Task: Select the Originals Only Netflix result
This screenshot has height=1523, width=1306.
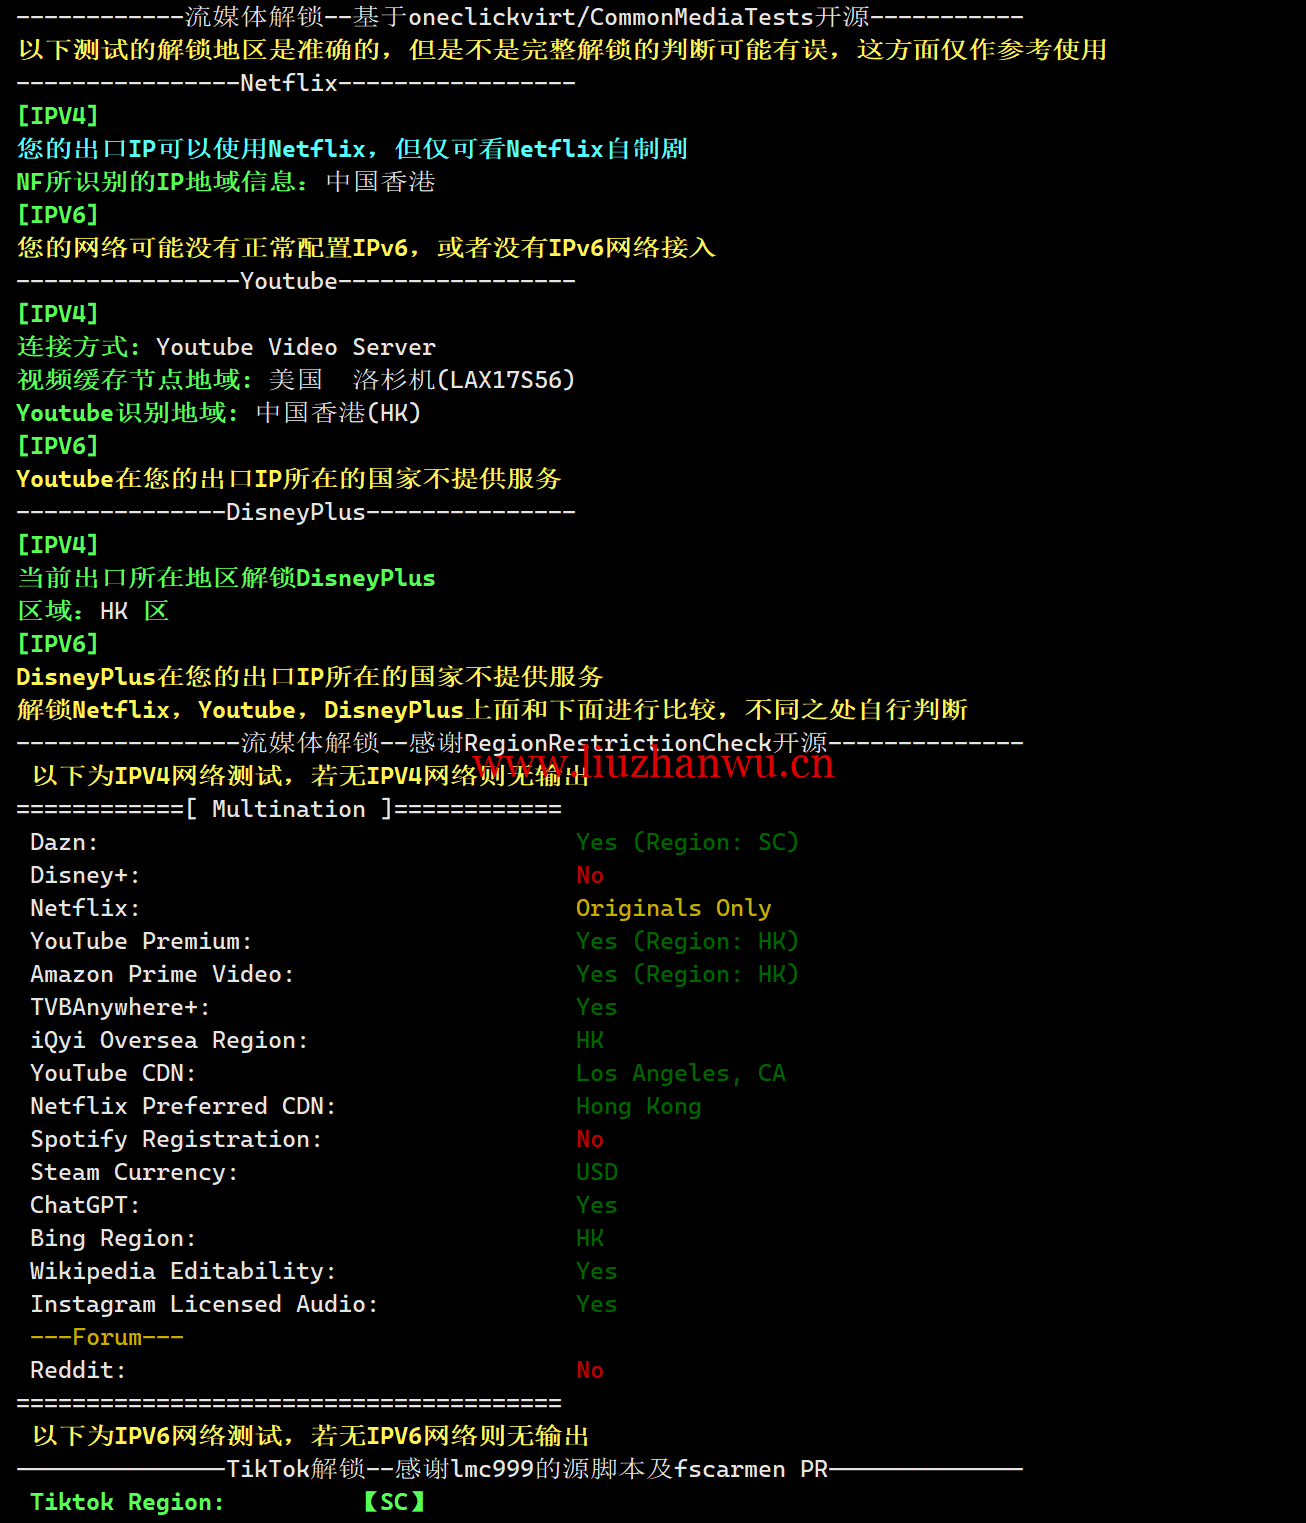Action: (x=673, y=908)
